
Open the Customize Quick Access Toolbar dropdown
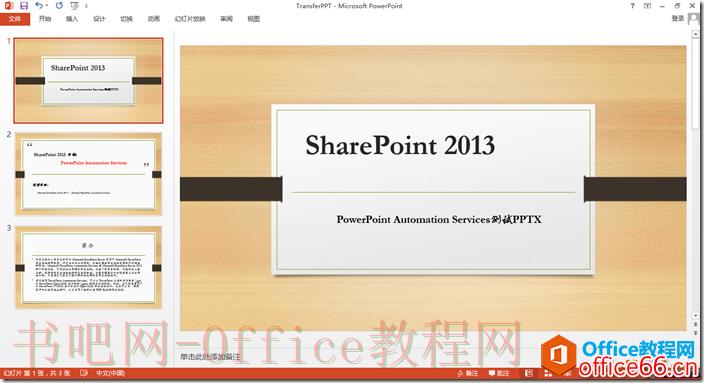86,6
